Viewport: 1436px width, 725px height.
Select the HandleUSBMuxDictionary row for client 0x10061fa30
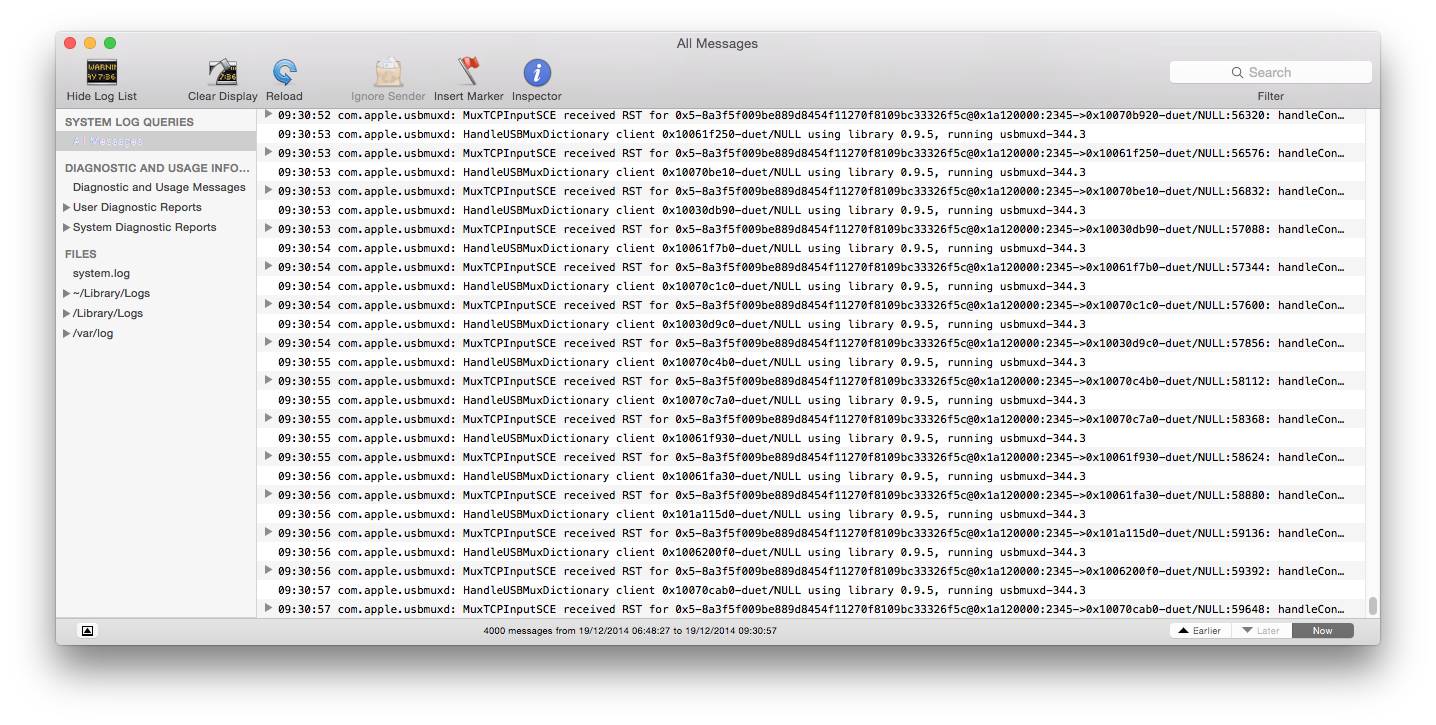(x=811, y=476)
